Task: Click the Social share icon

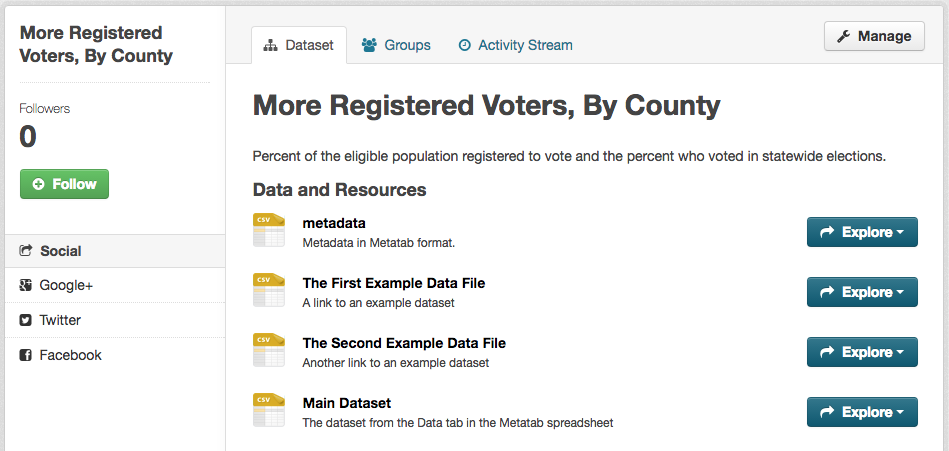Action: tap(25, 251)
